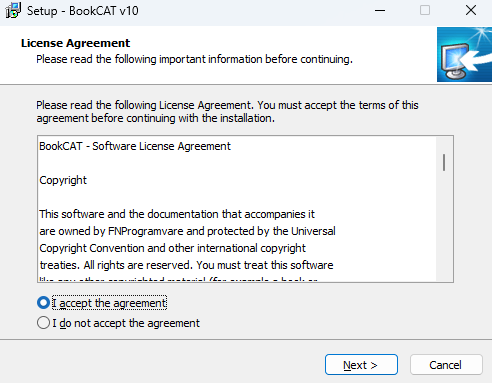Viewport: 492px width, 383px height.
Task: Minimize the setup window
Action: [x=380, y=10]
